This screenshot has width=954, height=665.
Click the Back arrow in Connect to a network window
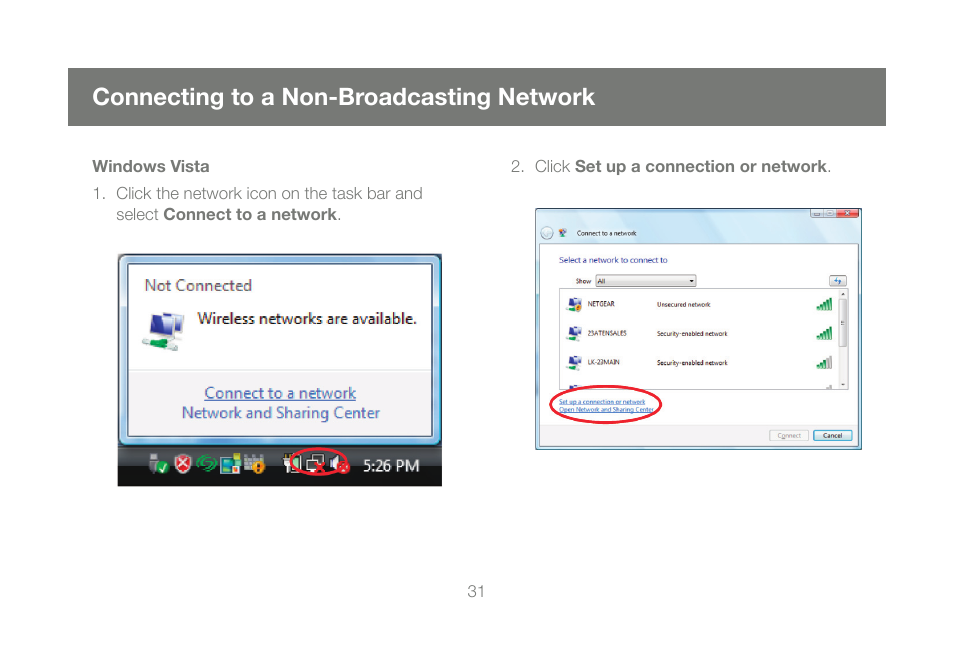547,233
